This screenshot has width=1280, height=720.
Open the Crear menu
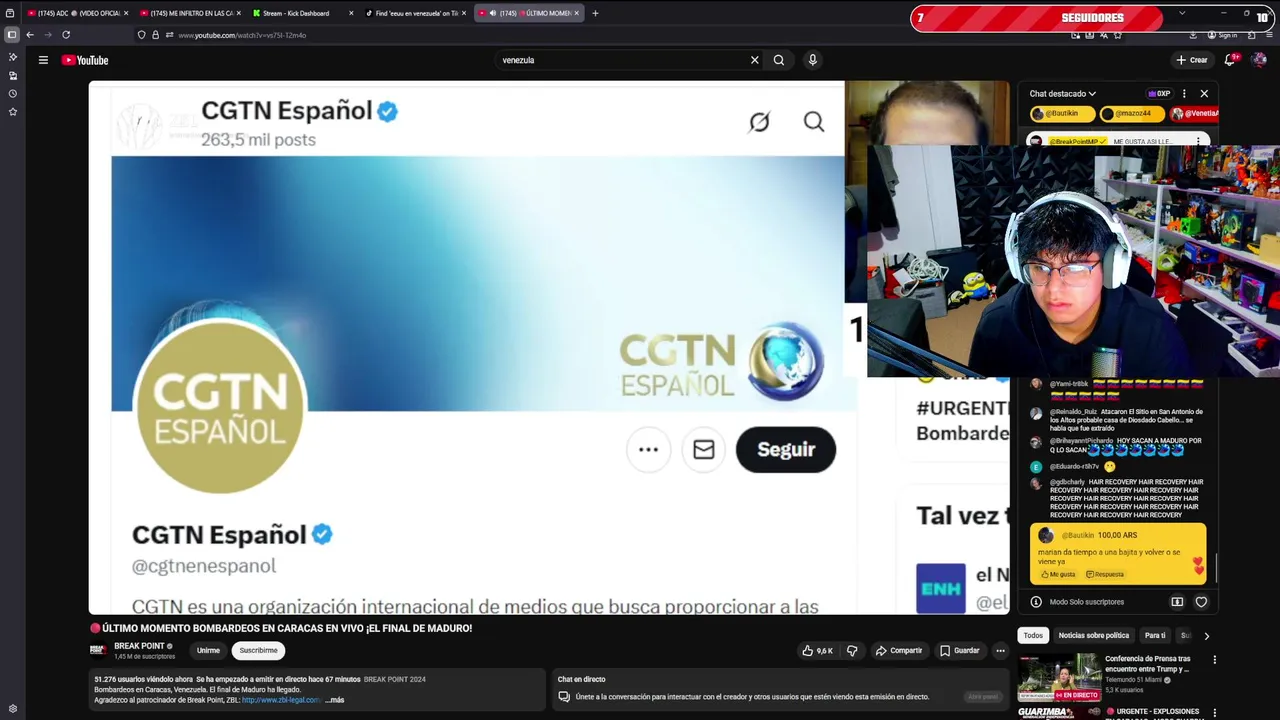tap(1191, 60)
